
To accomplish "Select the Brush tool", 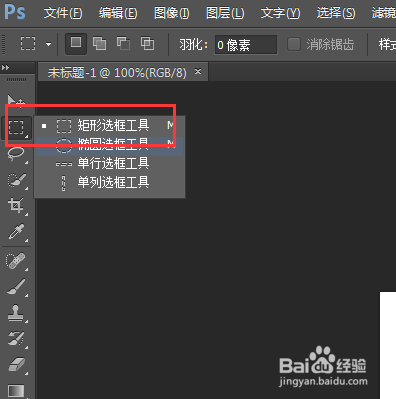I will pyautogui.click(x=16, y=287).
